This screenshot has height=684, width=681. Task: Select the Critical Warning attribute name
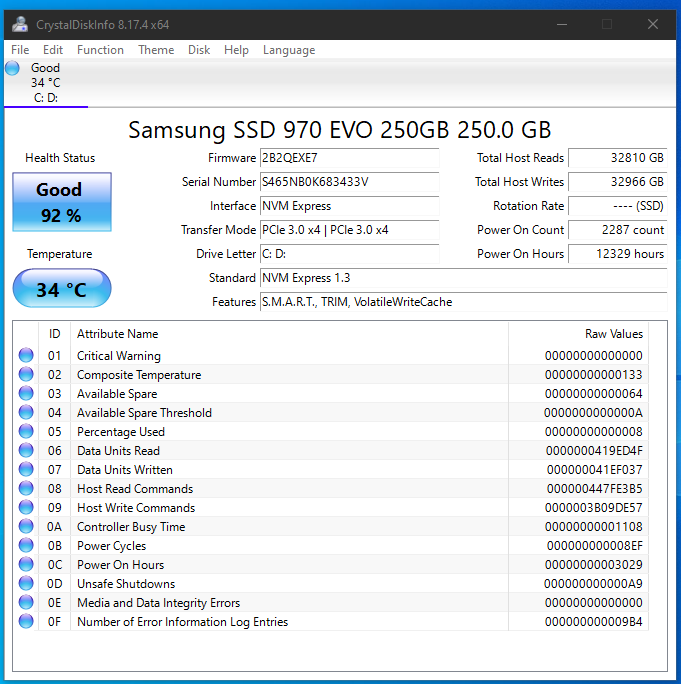coord(119,356)
